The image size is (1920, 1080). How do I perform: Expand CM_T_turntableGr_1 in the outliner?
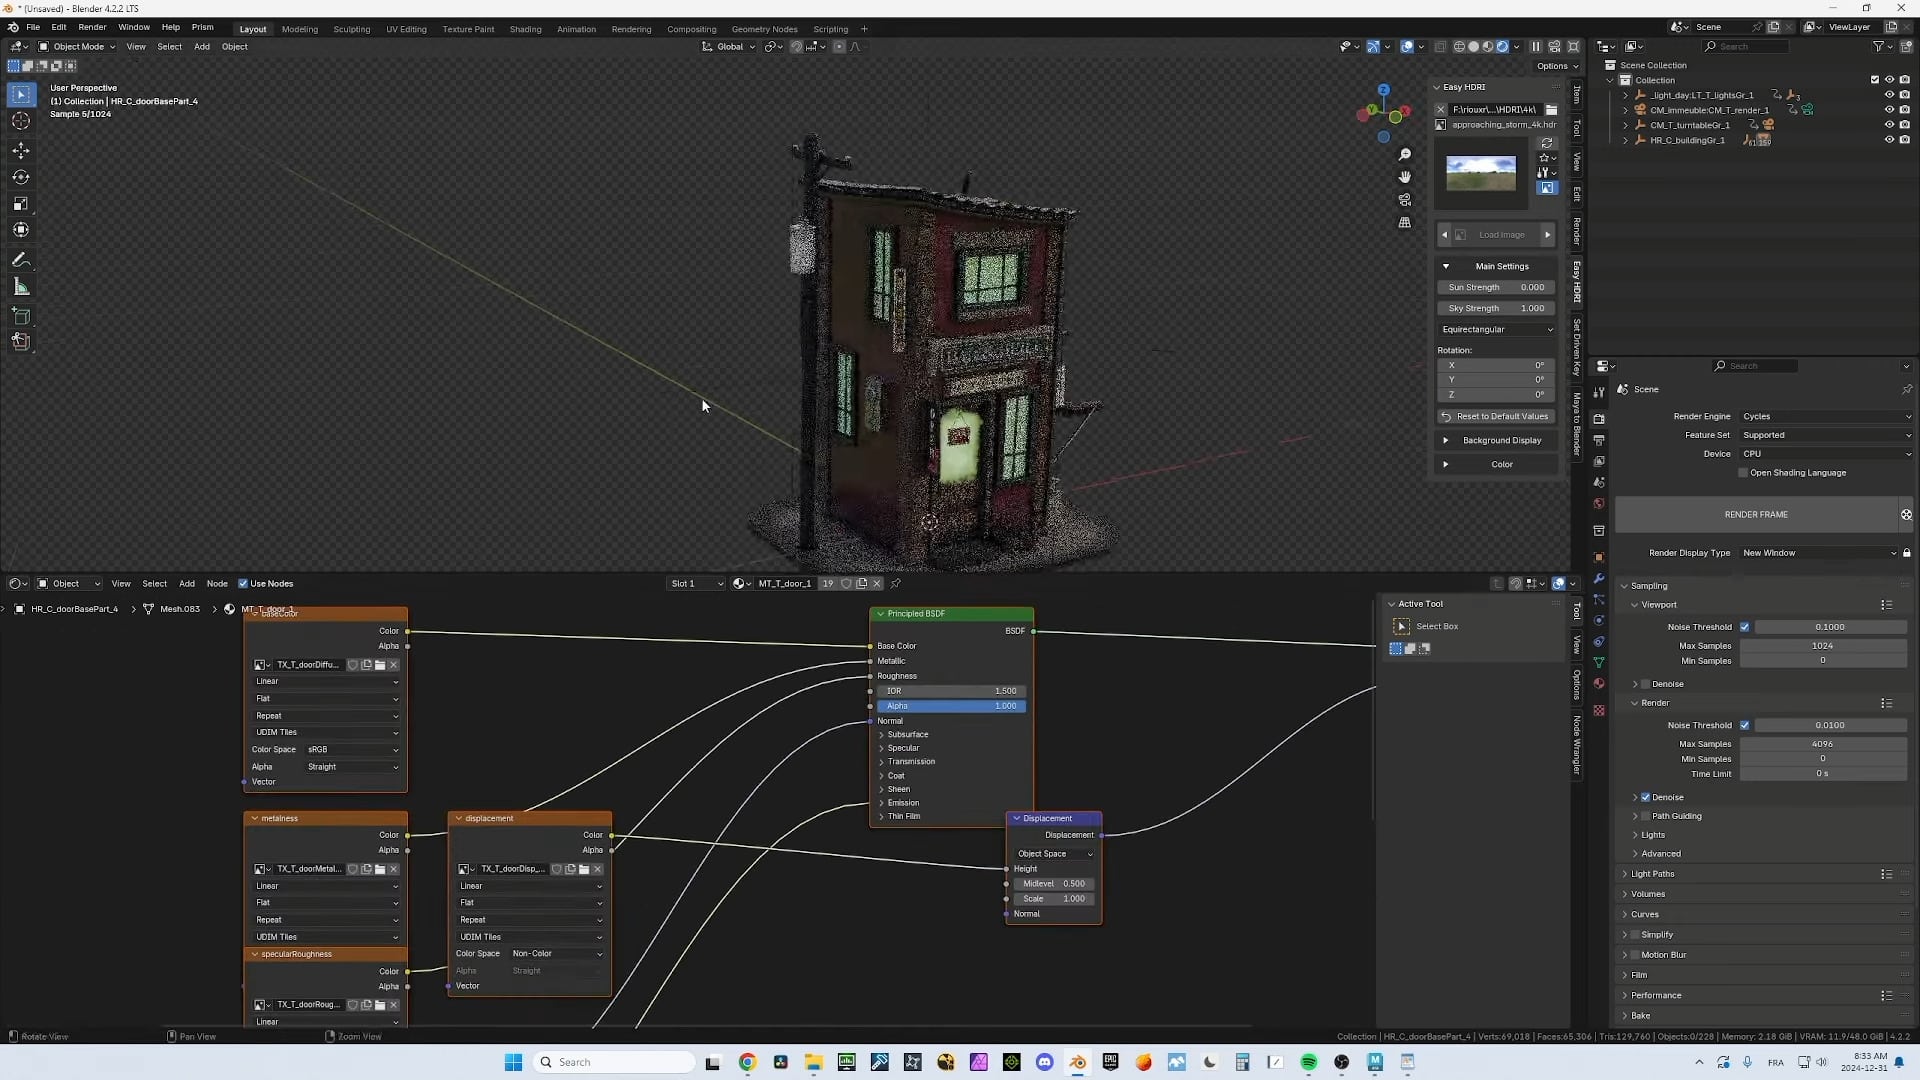pyautogui.click(x=1626, y=125)
